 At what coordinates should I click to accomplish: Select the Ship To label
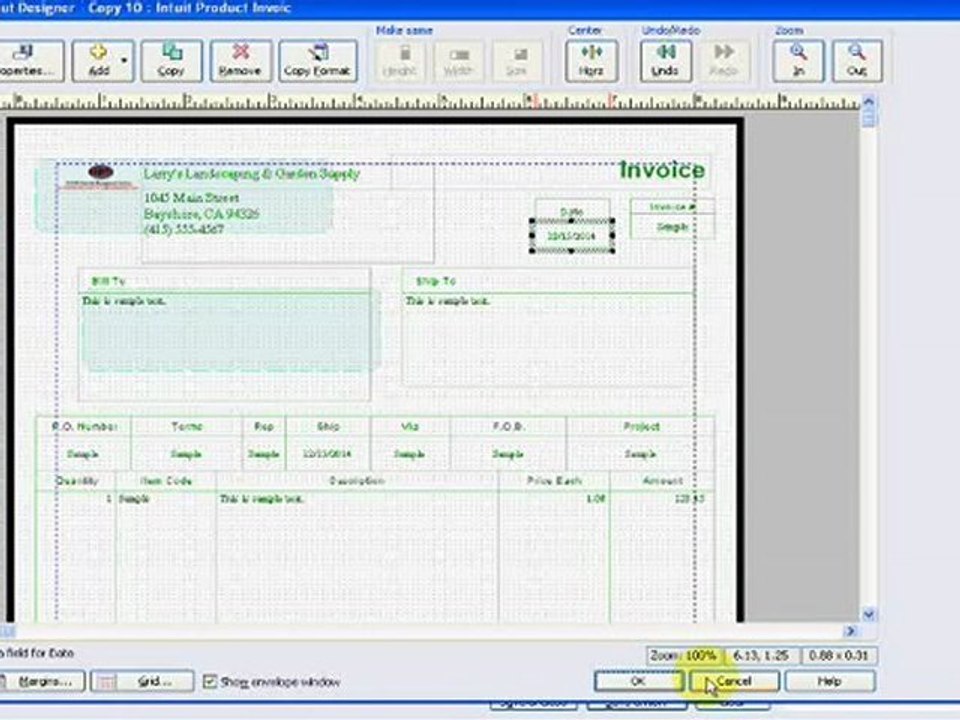pyautogui.click(x=436, y=281)
